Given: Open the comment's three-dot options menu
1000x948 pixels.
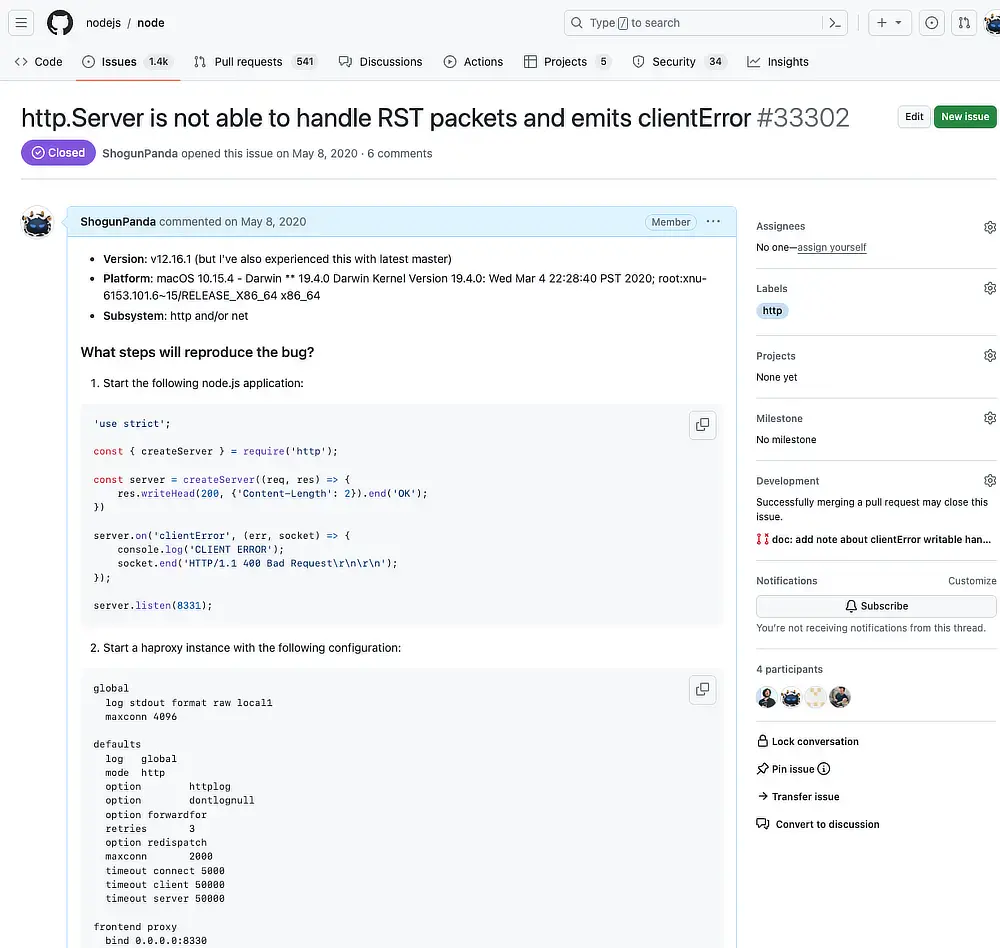Looking at the screenshot, I should [713, 222].
